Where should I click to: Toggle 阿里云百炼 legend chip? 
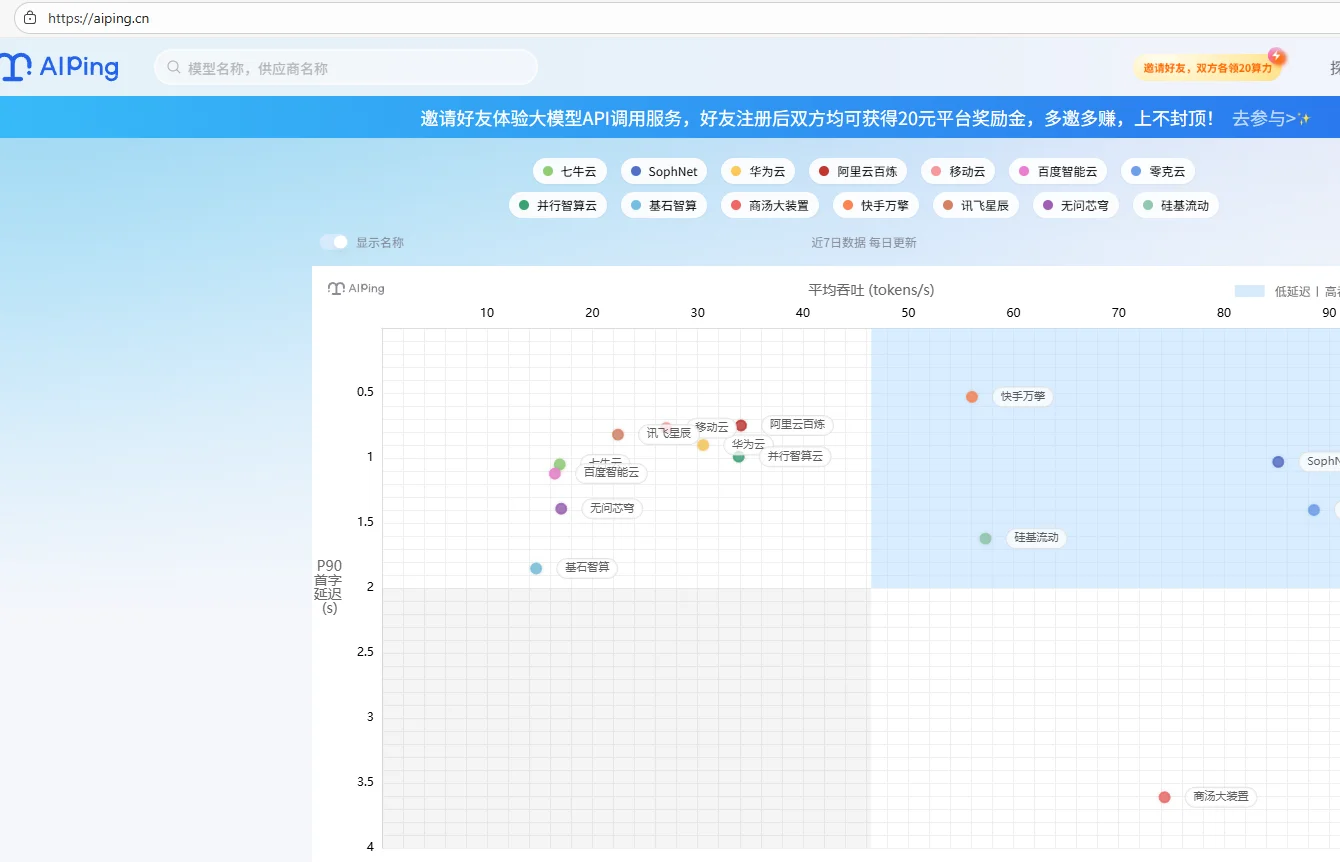coord(858,171)
